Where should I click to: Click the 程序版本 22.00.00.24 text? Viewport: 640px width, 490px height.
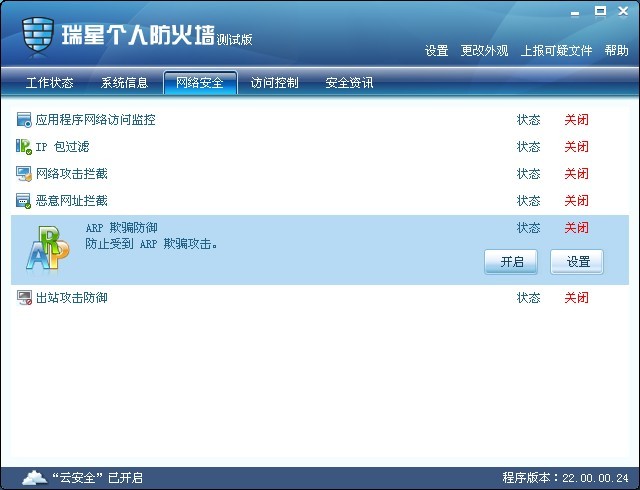[565, 477]
